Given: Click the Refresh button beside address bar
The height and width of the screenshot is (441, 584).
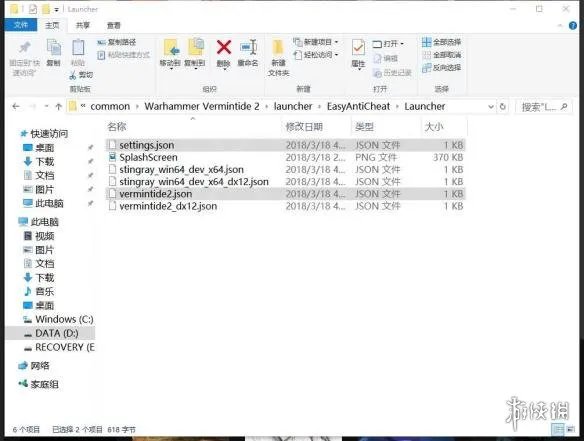Looking at the screenshot, I should 502,107.
